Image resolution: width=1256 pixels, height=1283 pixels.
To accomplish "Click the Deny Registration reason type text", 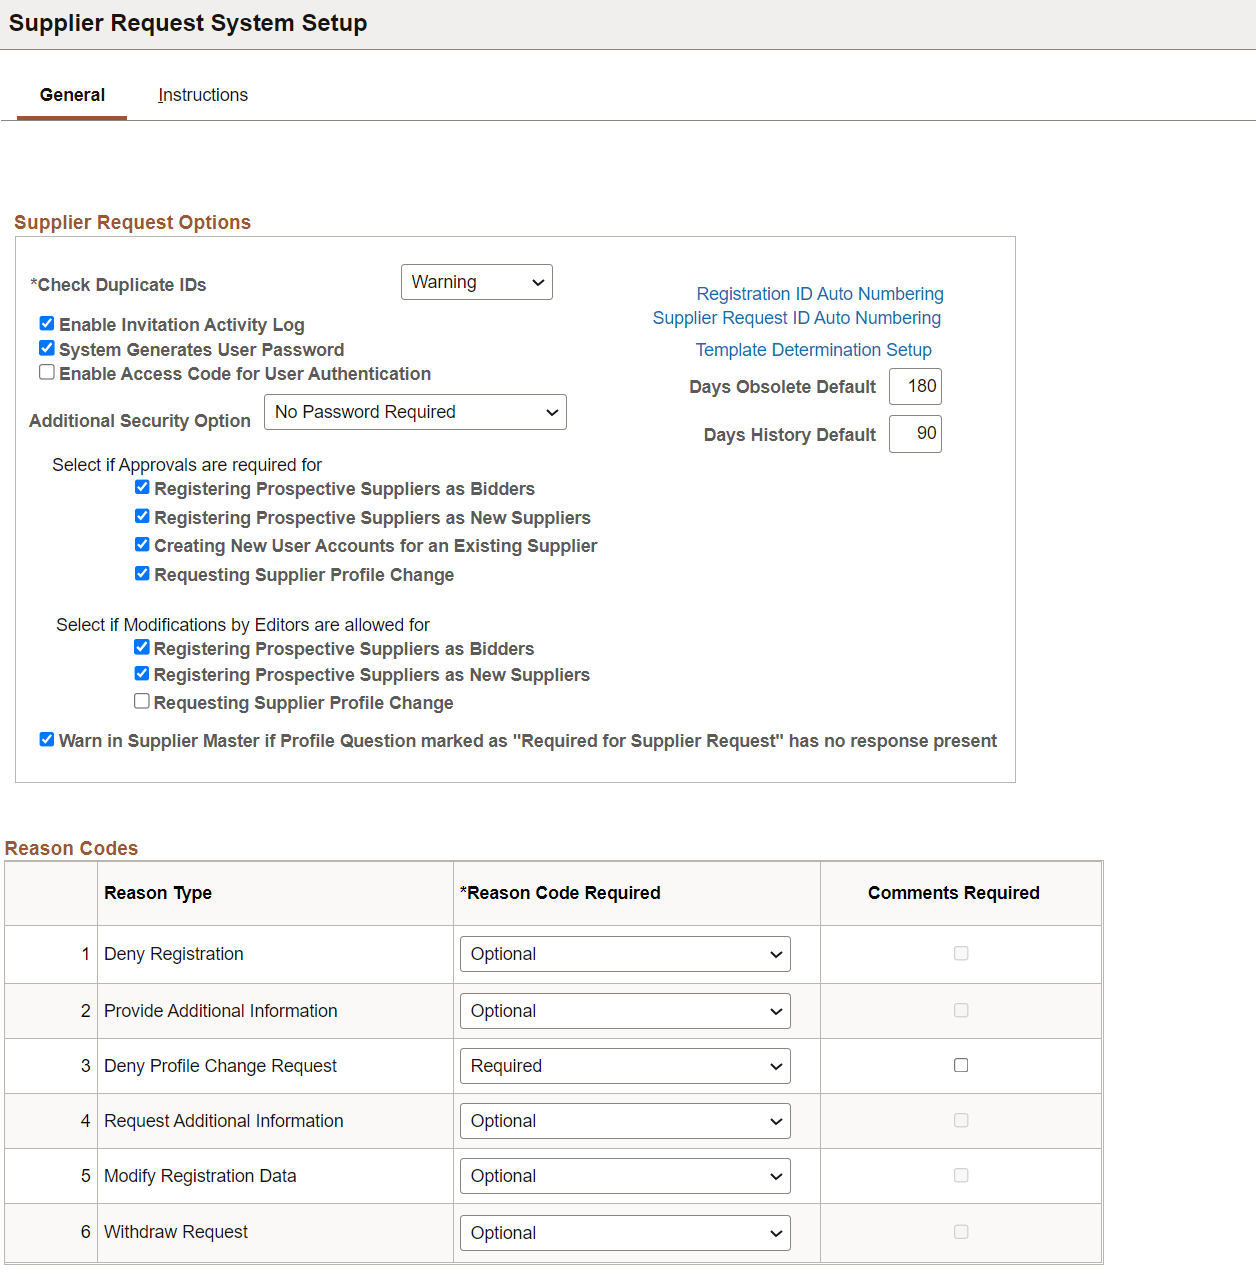I will tap(174, 954).
